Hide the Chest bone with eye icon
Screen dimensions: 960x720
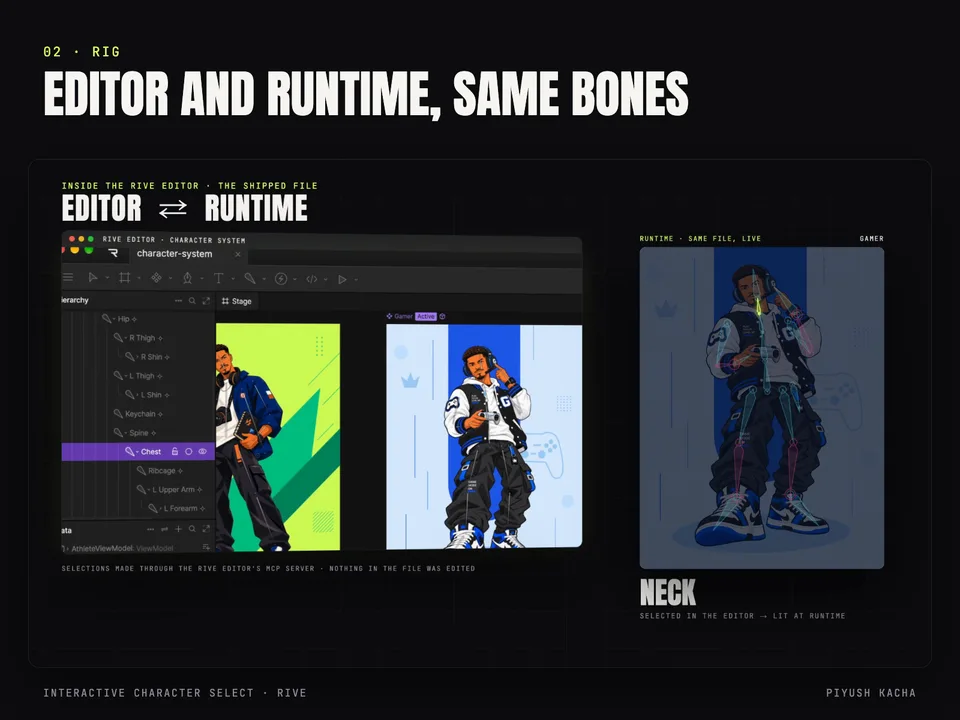(203, 451)
